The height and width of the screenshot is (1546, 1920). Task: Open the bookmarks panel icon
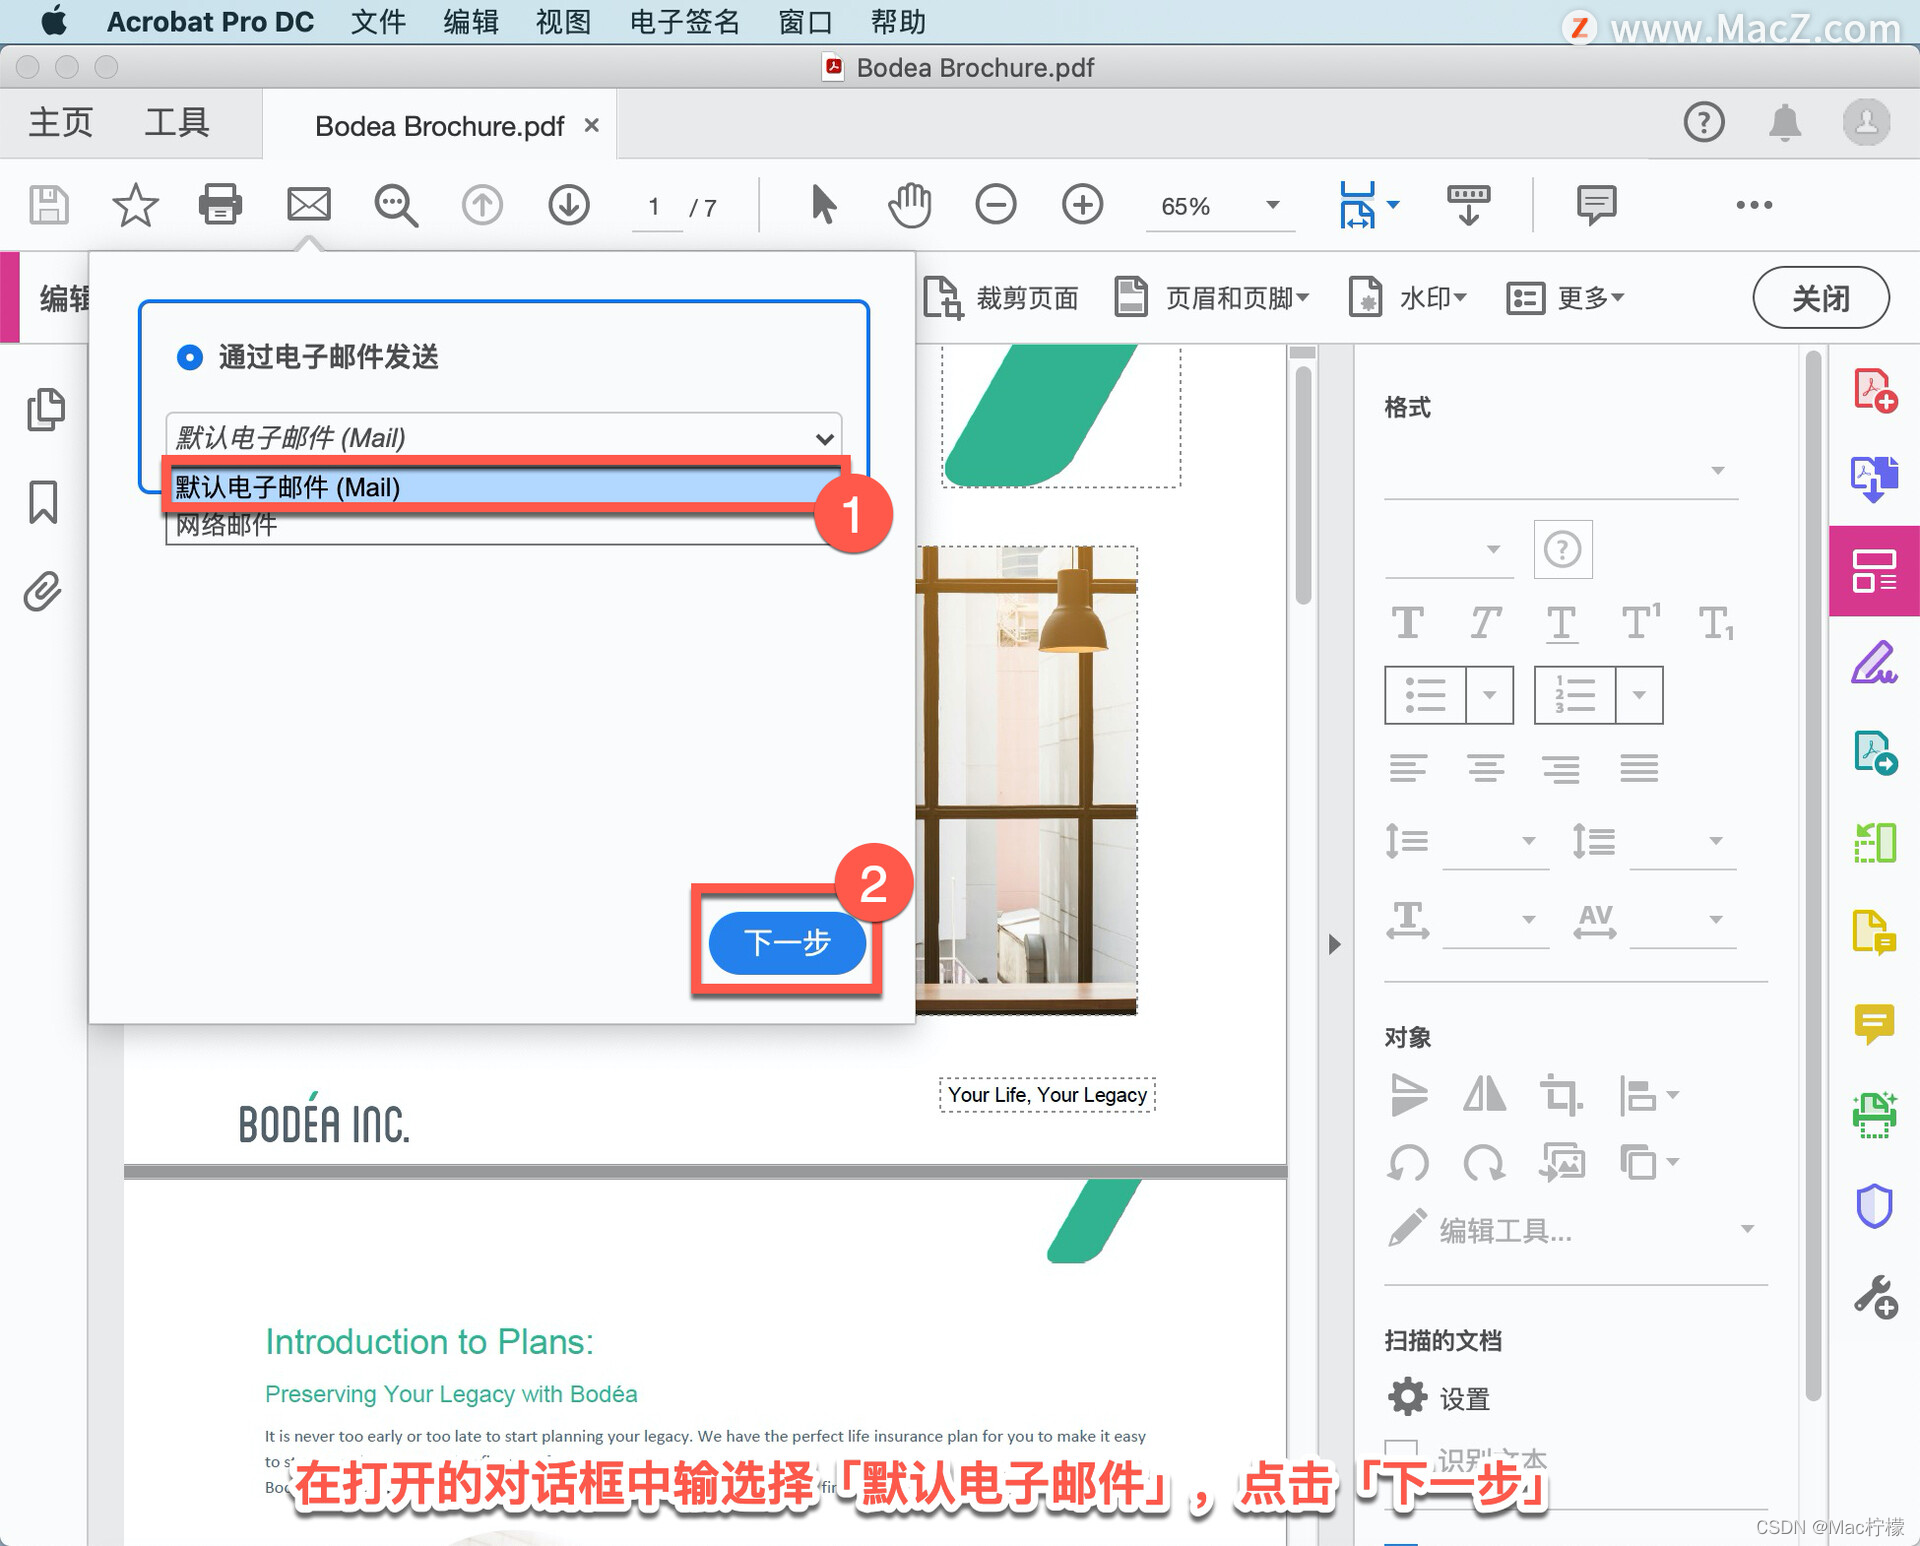tap(43, 502)
